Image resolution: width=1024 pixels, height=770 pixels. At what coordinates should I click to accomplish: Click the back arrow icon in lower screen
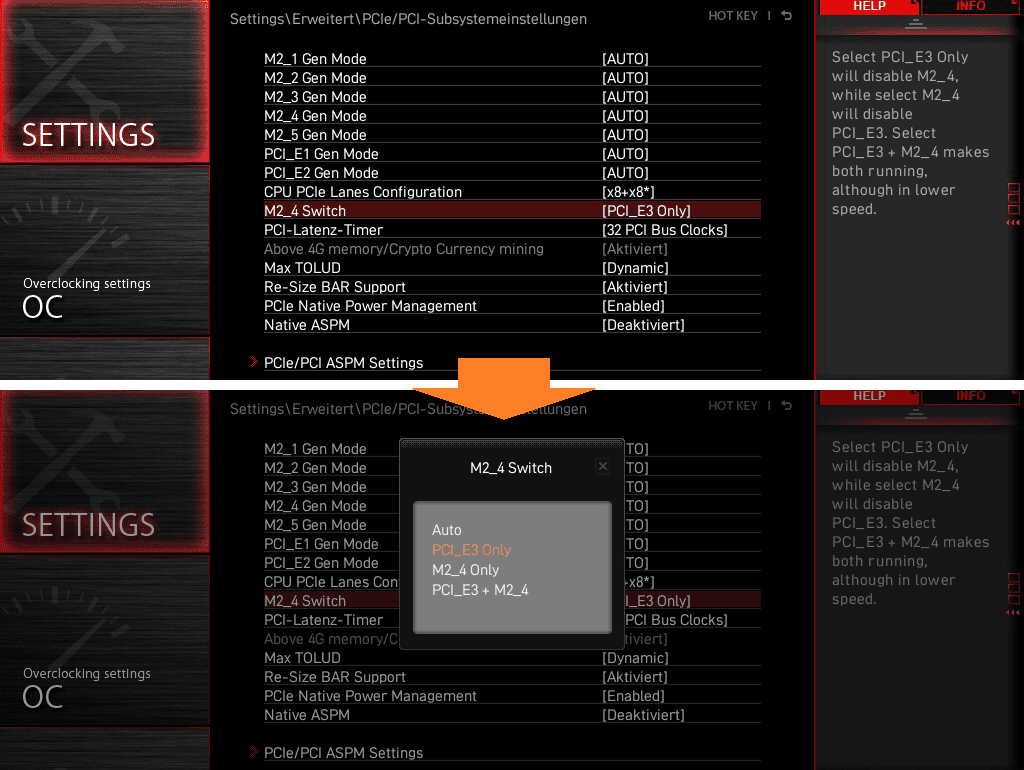point(787,405)
